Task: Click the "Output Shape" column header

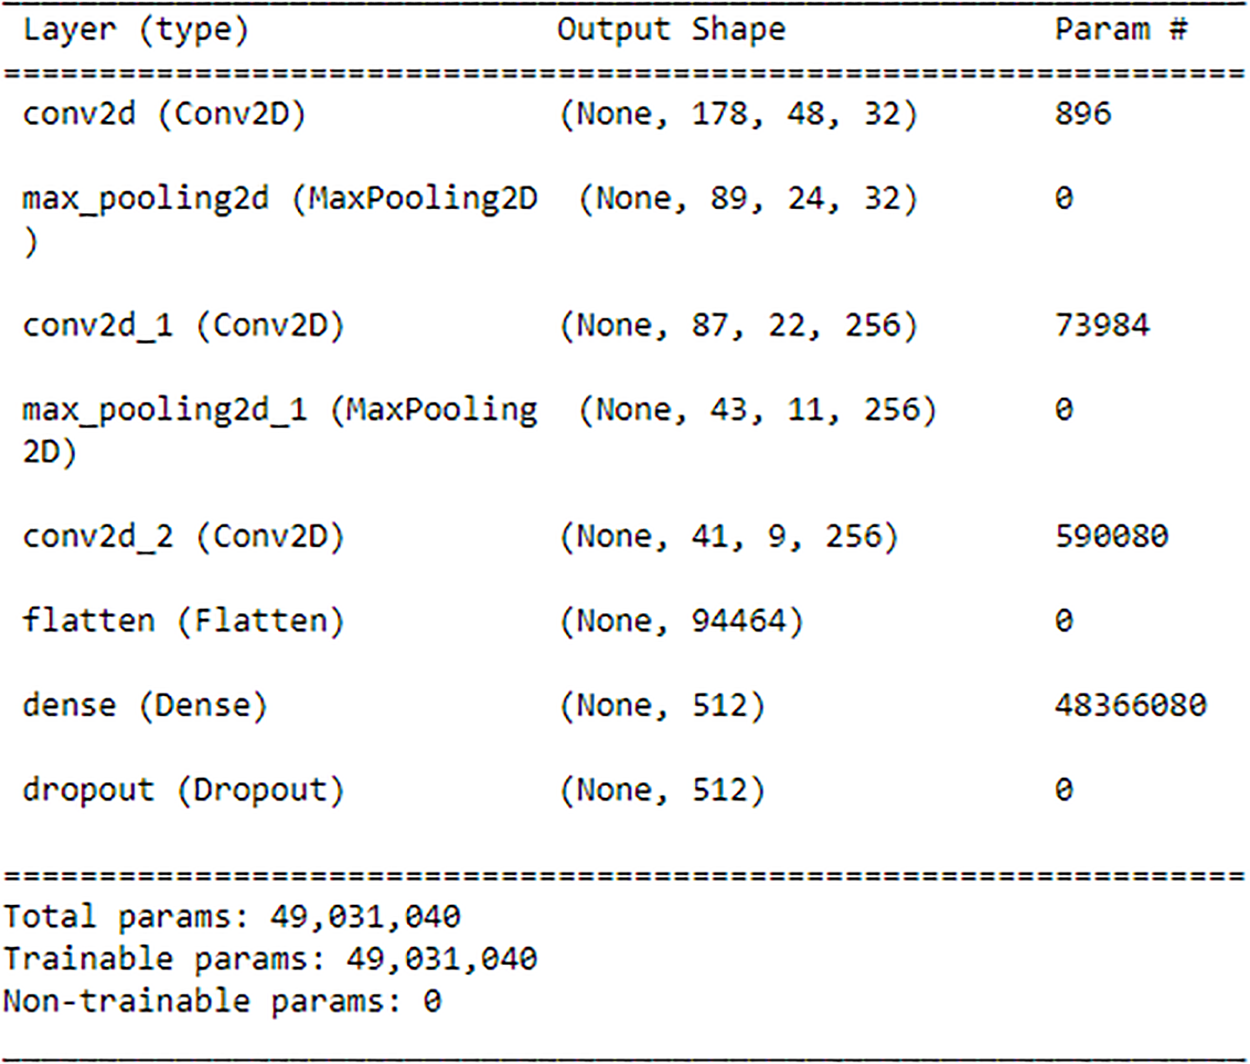Action: tap(671, 29)
